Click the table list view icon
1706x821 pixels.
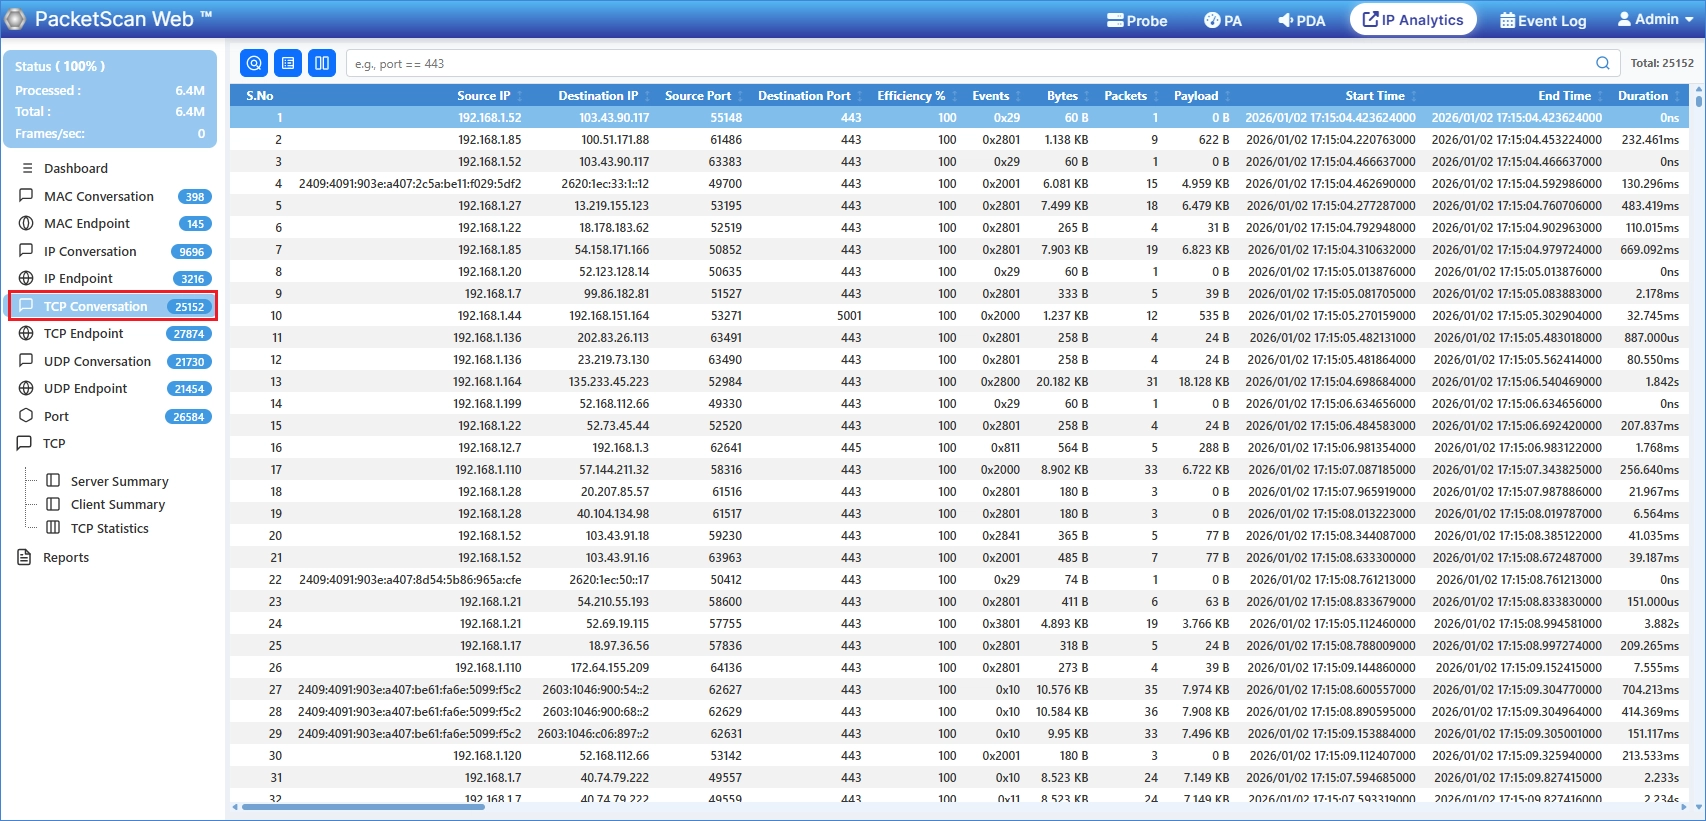click(288, 63)
